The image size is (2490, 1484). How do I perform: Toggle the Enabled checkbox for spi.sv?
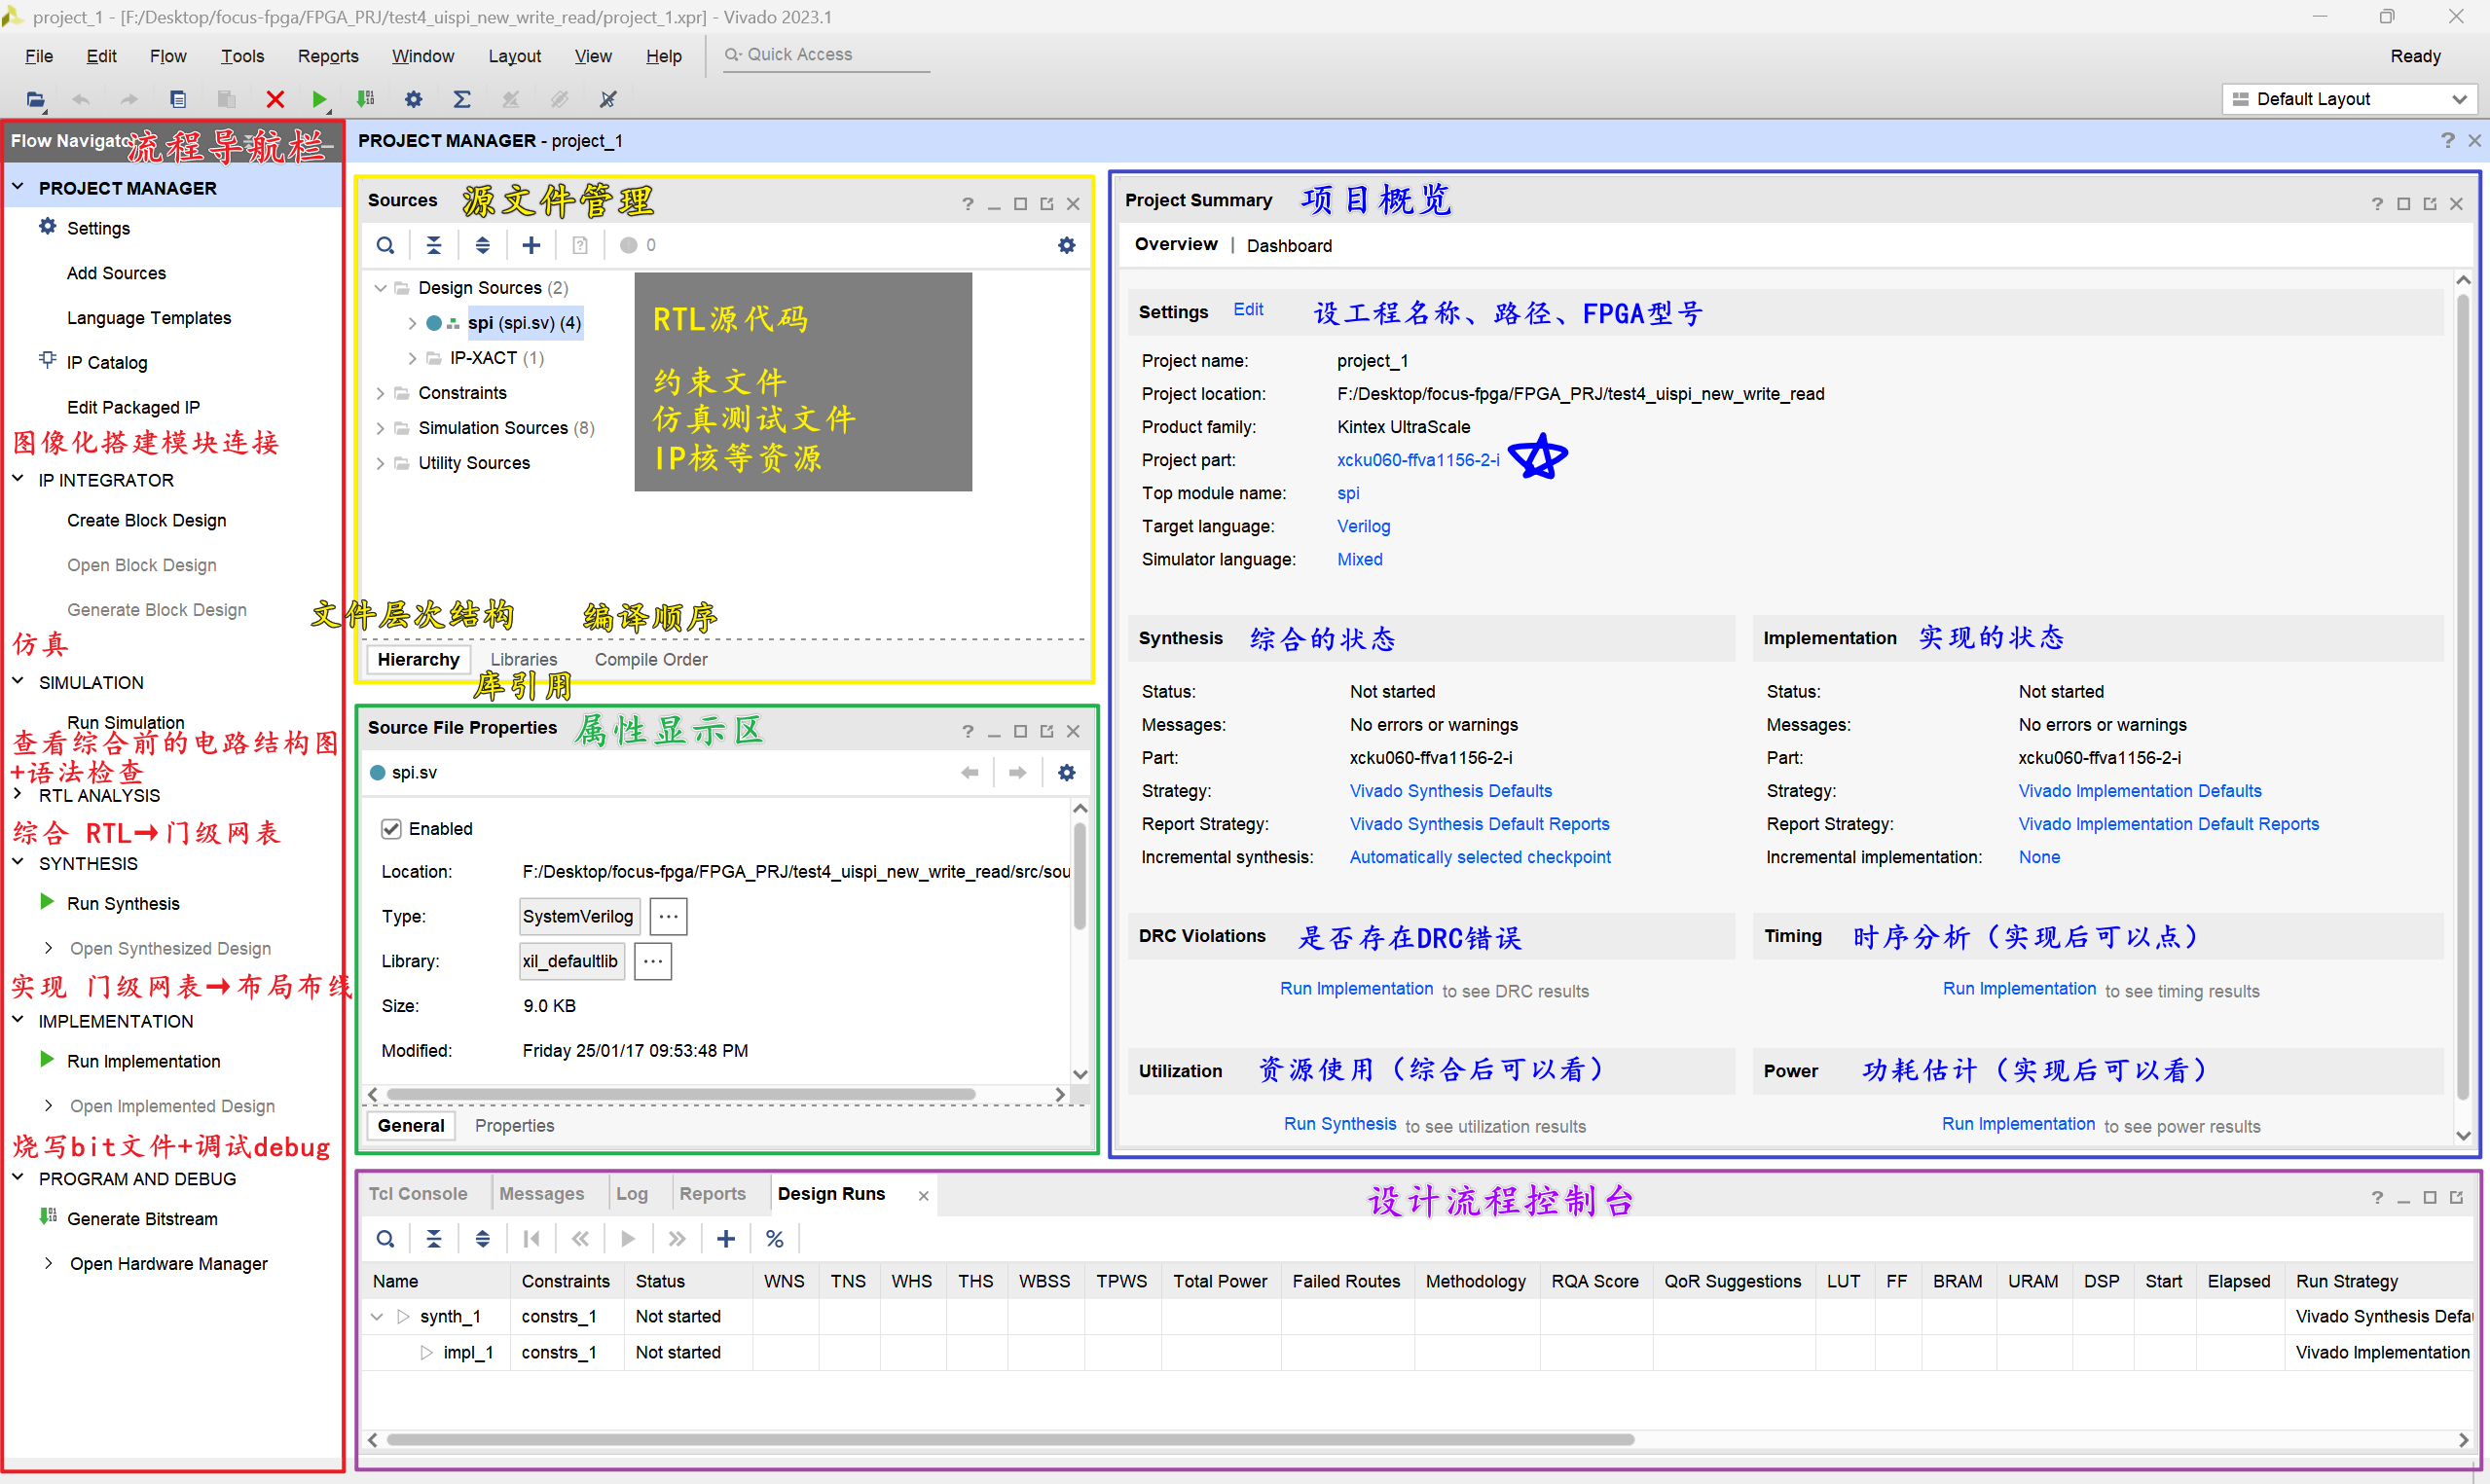coord(391,829)
